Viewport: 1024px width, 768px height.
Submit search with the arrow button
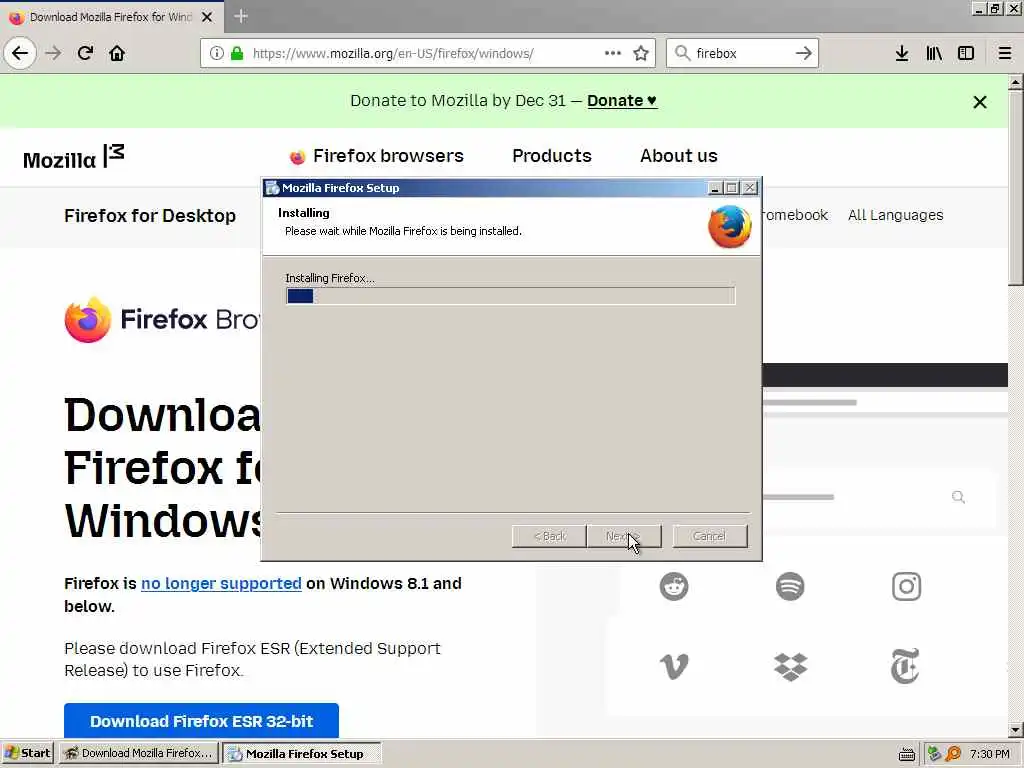tap(804, 53)
